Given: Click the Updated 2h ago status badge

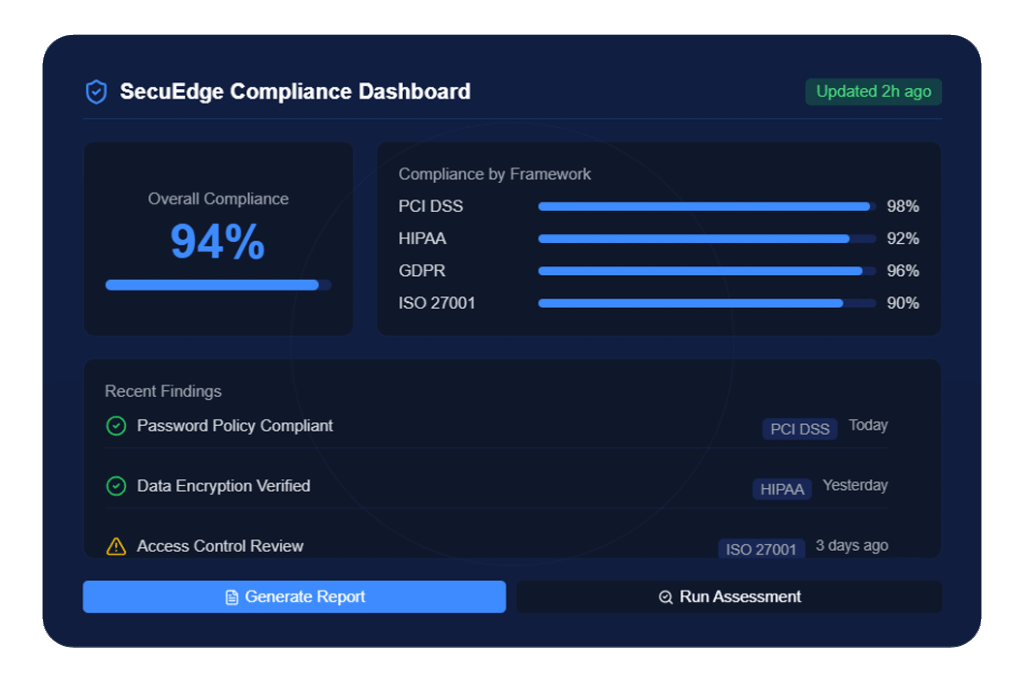Looking at the screenshot, I should [873, 92].
